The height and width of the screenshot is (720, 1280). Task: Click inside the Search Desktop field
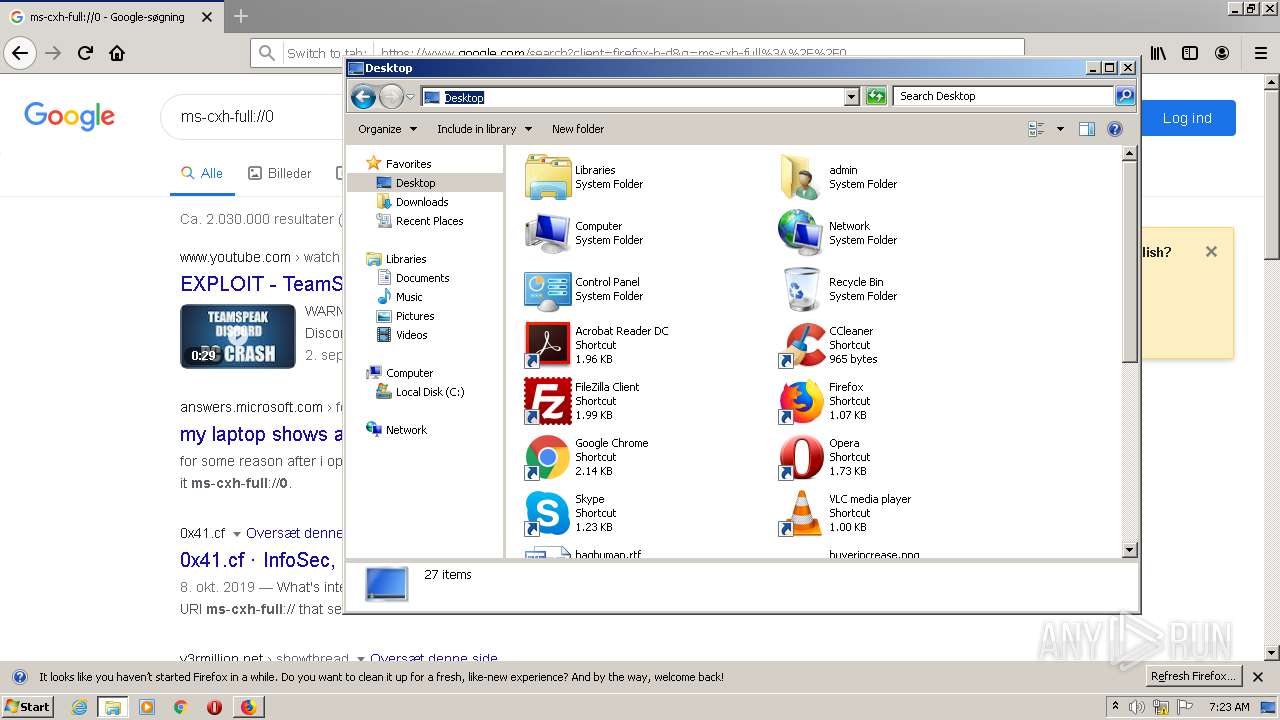[1003, 96]
